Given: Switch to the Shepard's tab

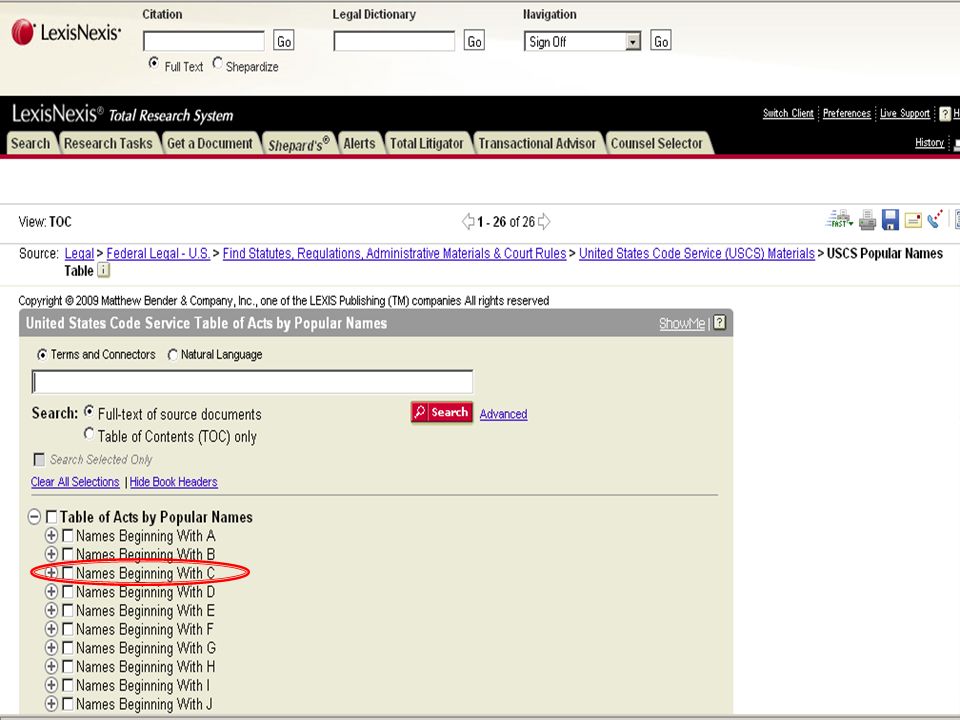Looking at the screenshot, I should click(x=299, y=143).
